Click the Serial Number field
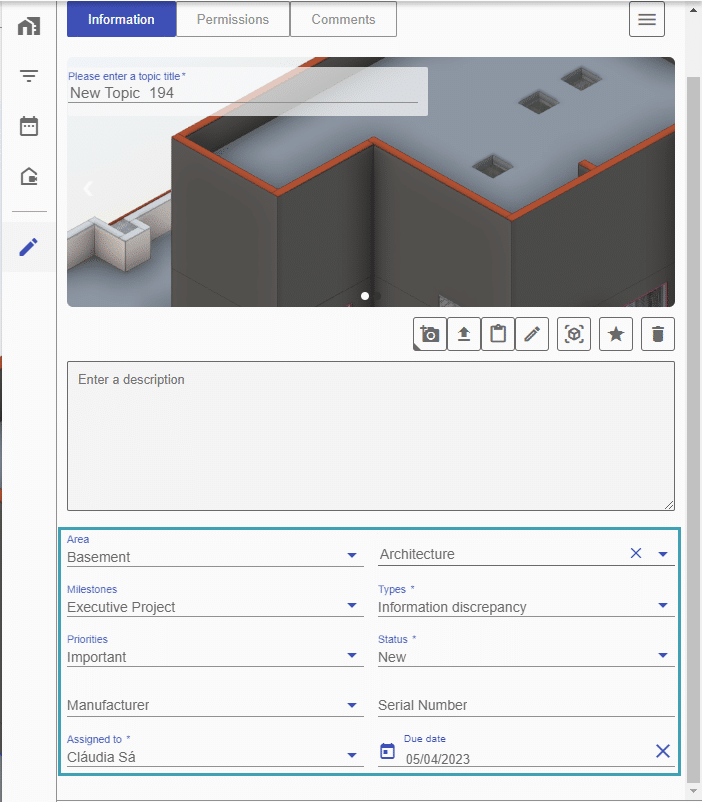This screenshot has width=702, height=802. (526, 705)
